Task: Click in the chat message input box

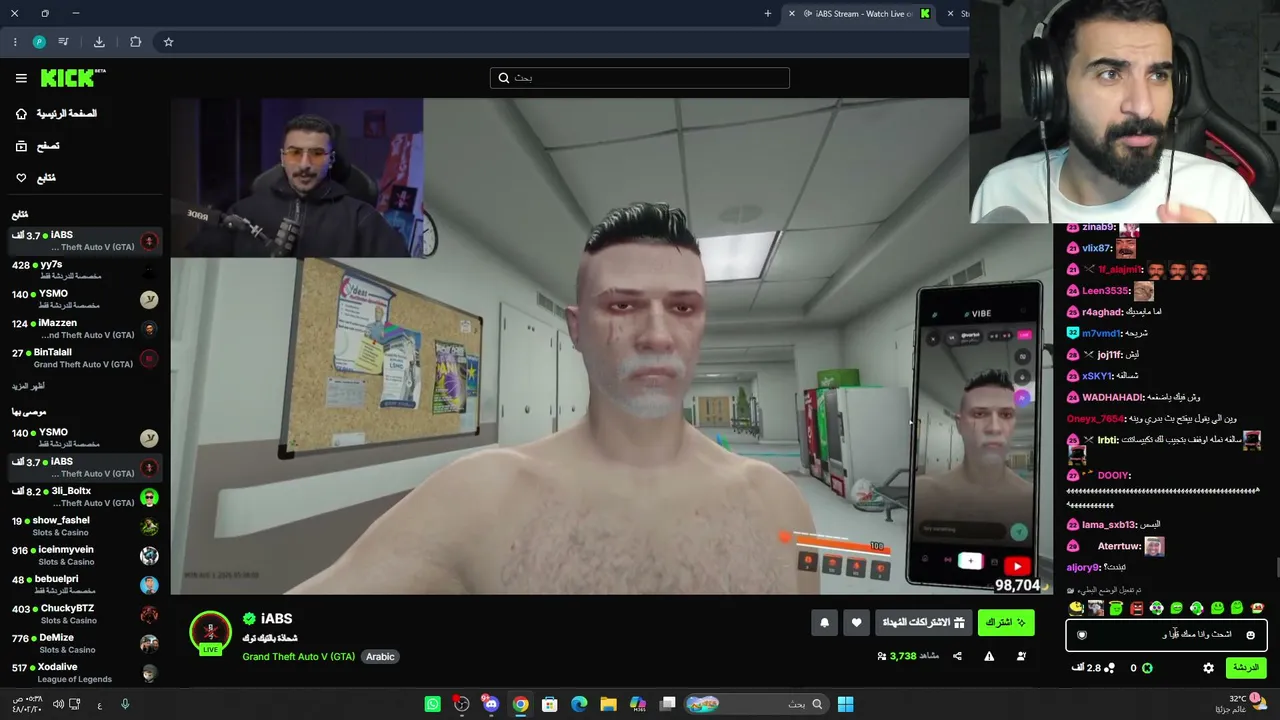Action: [x=1167, y=635]
